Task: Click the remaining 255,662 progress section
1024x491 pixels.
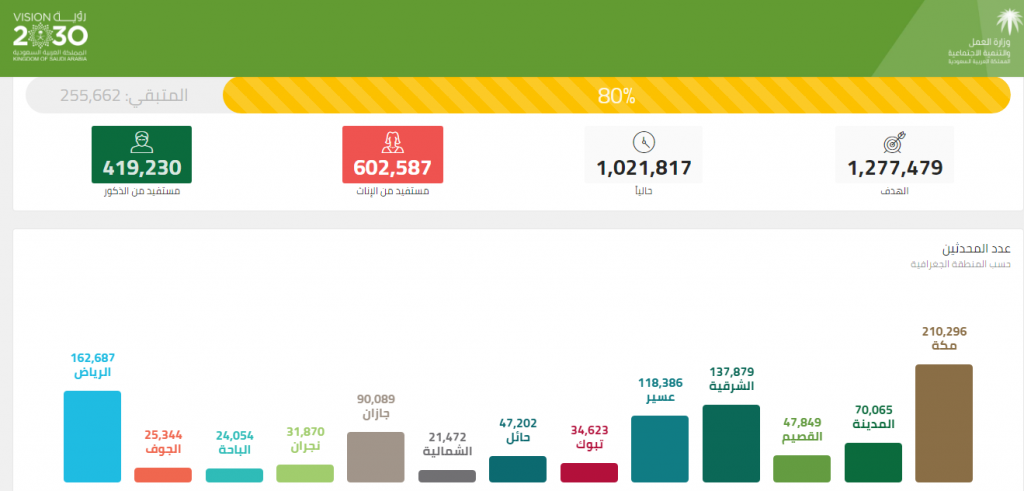Action: click(x=124, y=95)
